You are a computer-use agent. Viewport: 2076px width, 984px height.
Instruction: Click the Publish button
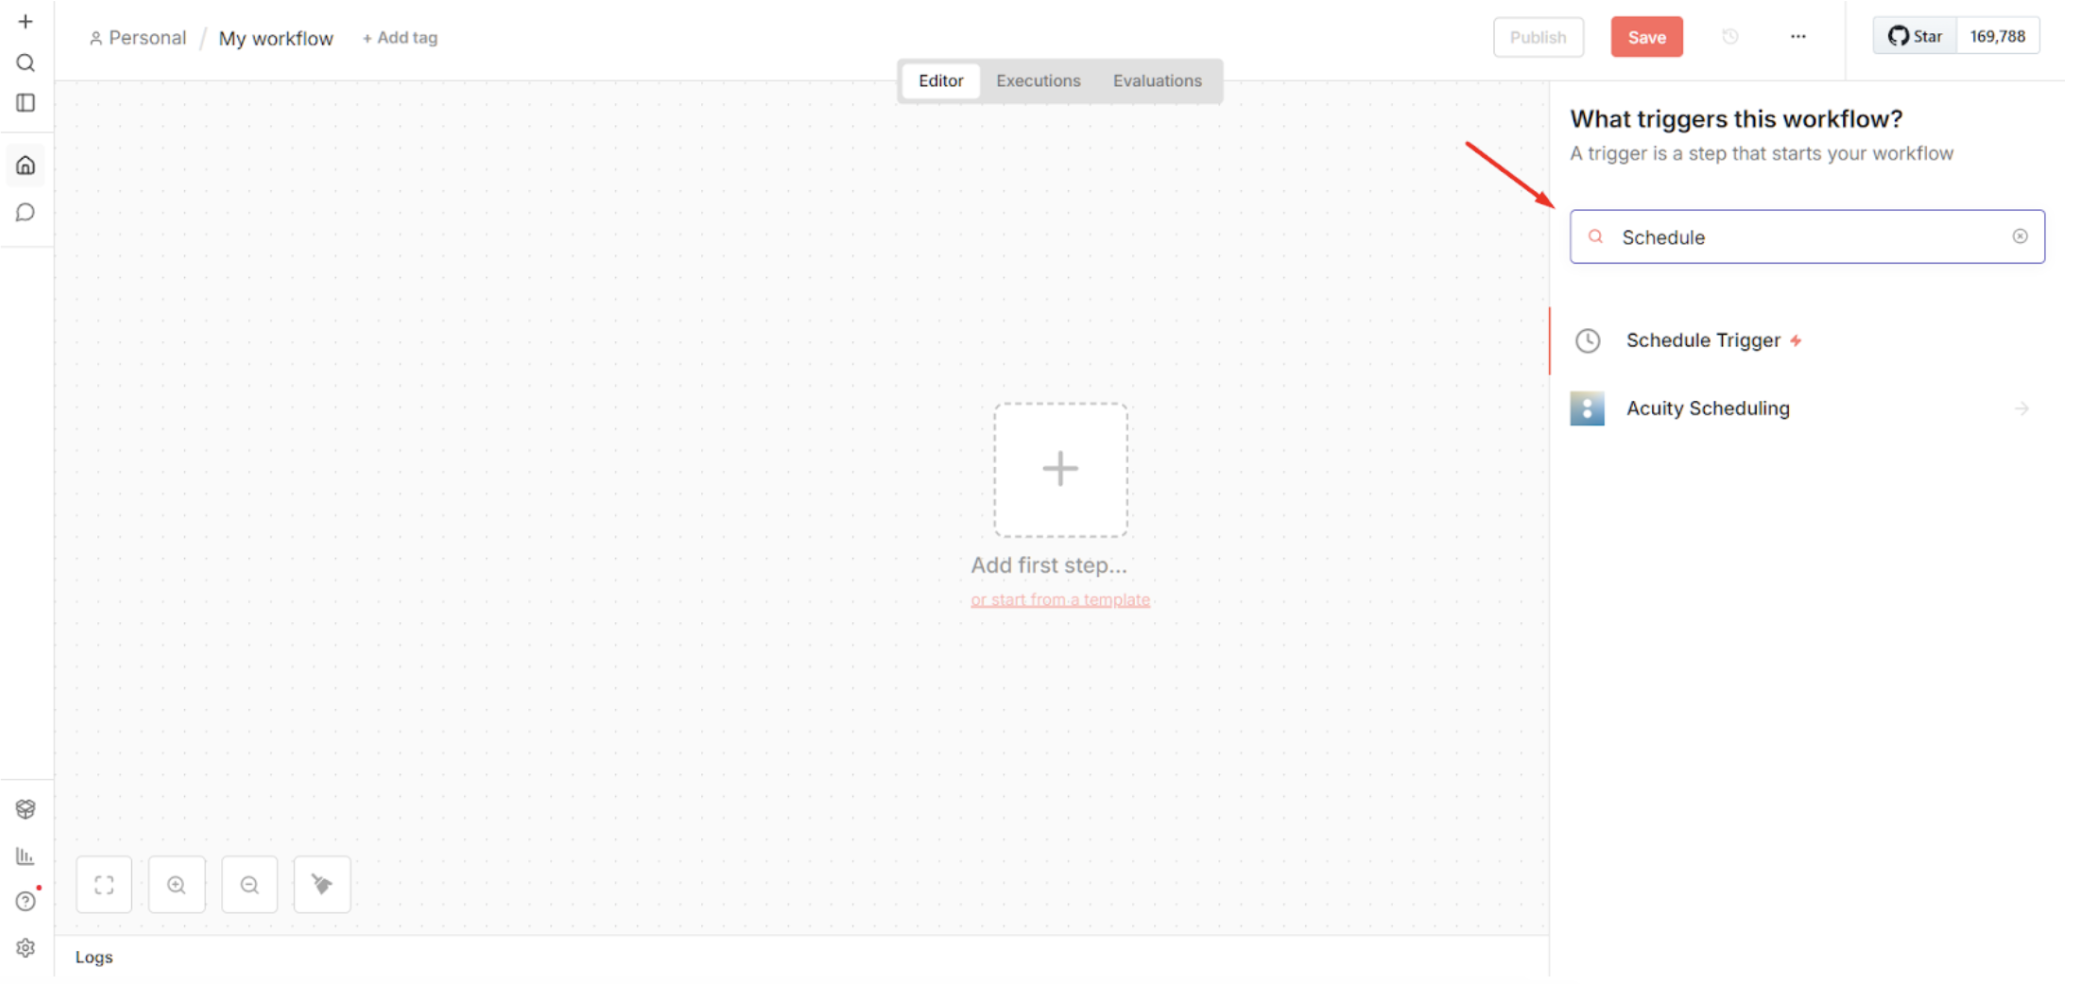[x=1538, y=37]
